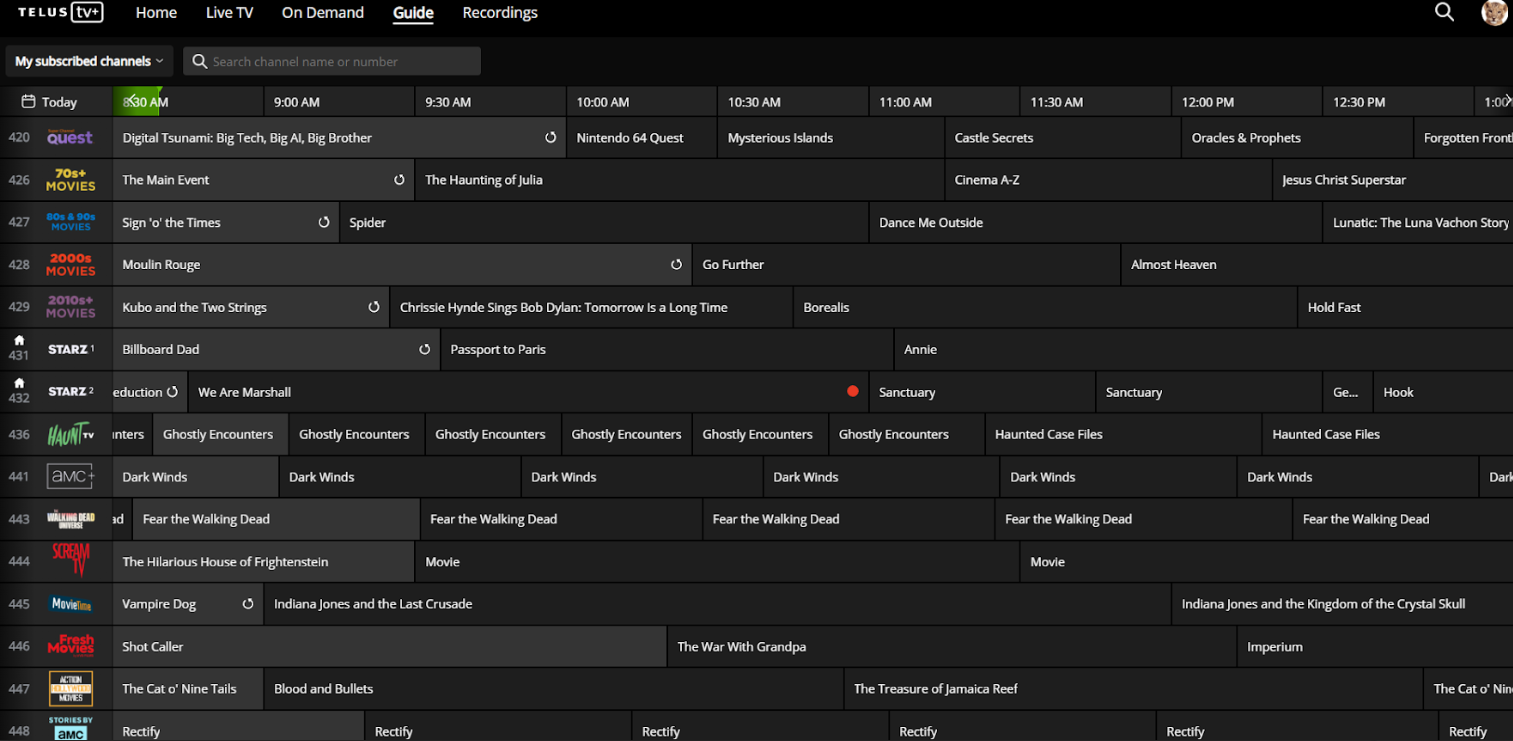Expand the My subscribed channels dropdown
1513x741 pixels.
click(89, 61)
